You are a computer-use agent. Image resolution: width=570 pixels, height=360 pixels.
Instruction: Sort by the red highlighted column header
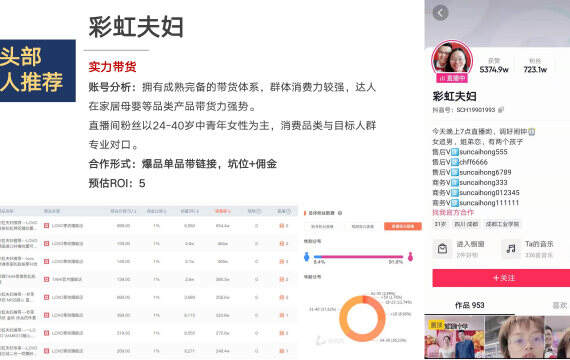(x=222, y=211)
